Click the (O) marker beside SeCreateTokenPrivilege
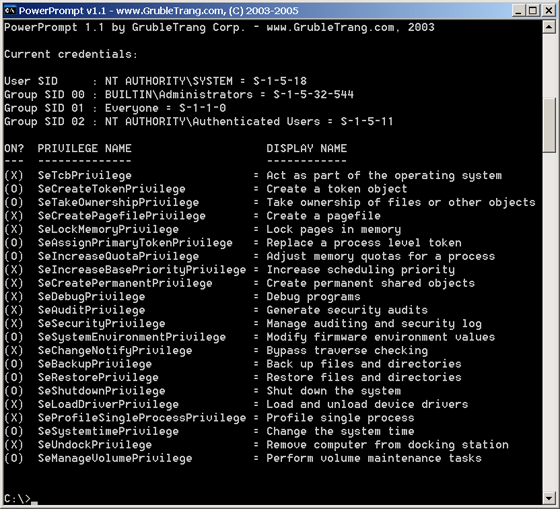The width and height of the screenshot is (560, 509). pyautogui.click(x=14, y=189)
